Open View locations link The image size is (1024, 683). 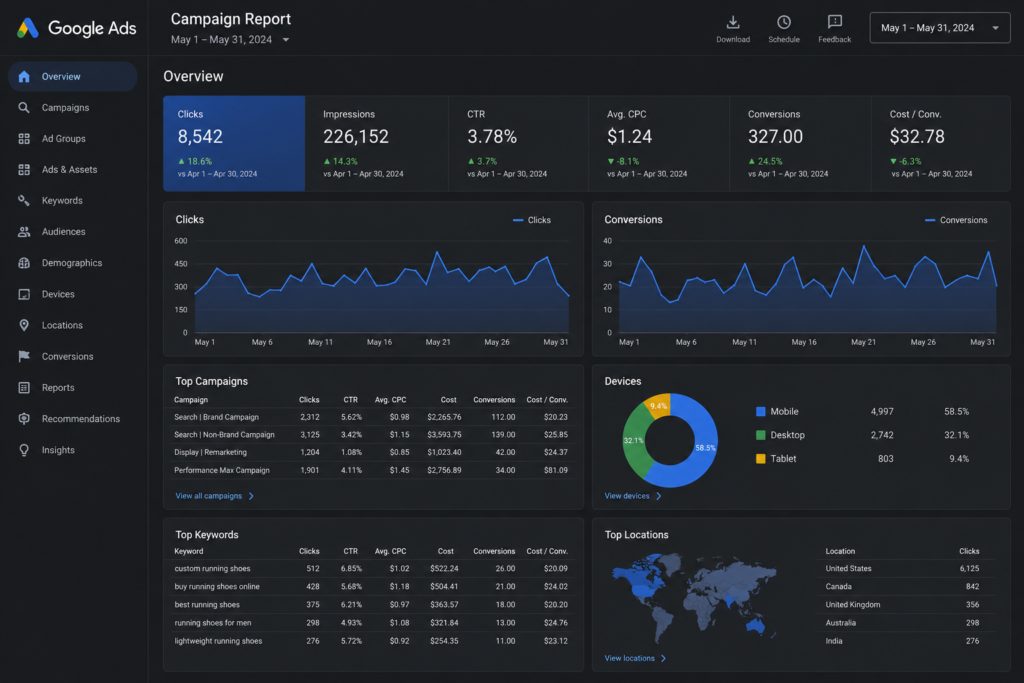[630, 658]
